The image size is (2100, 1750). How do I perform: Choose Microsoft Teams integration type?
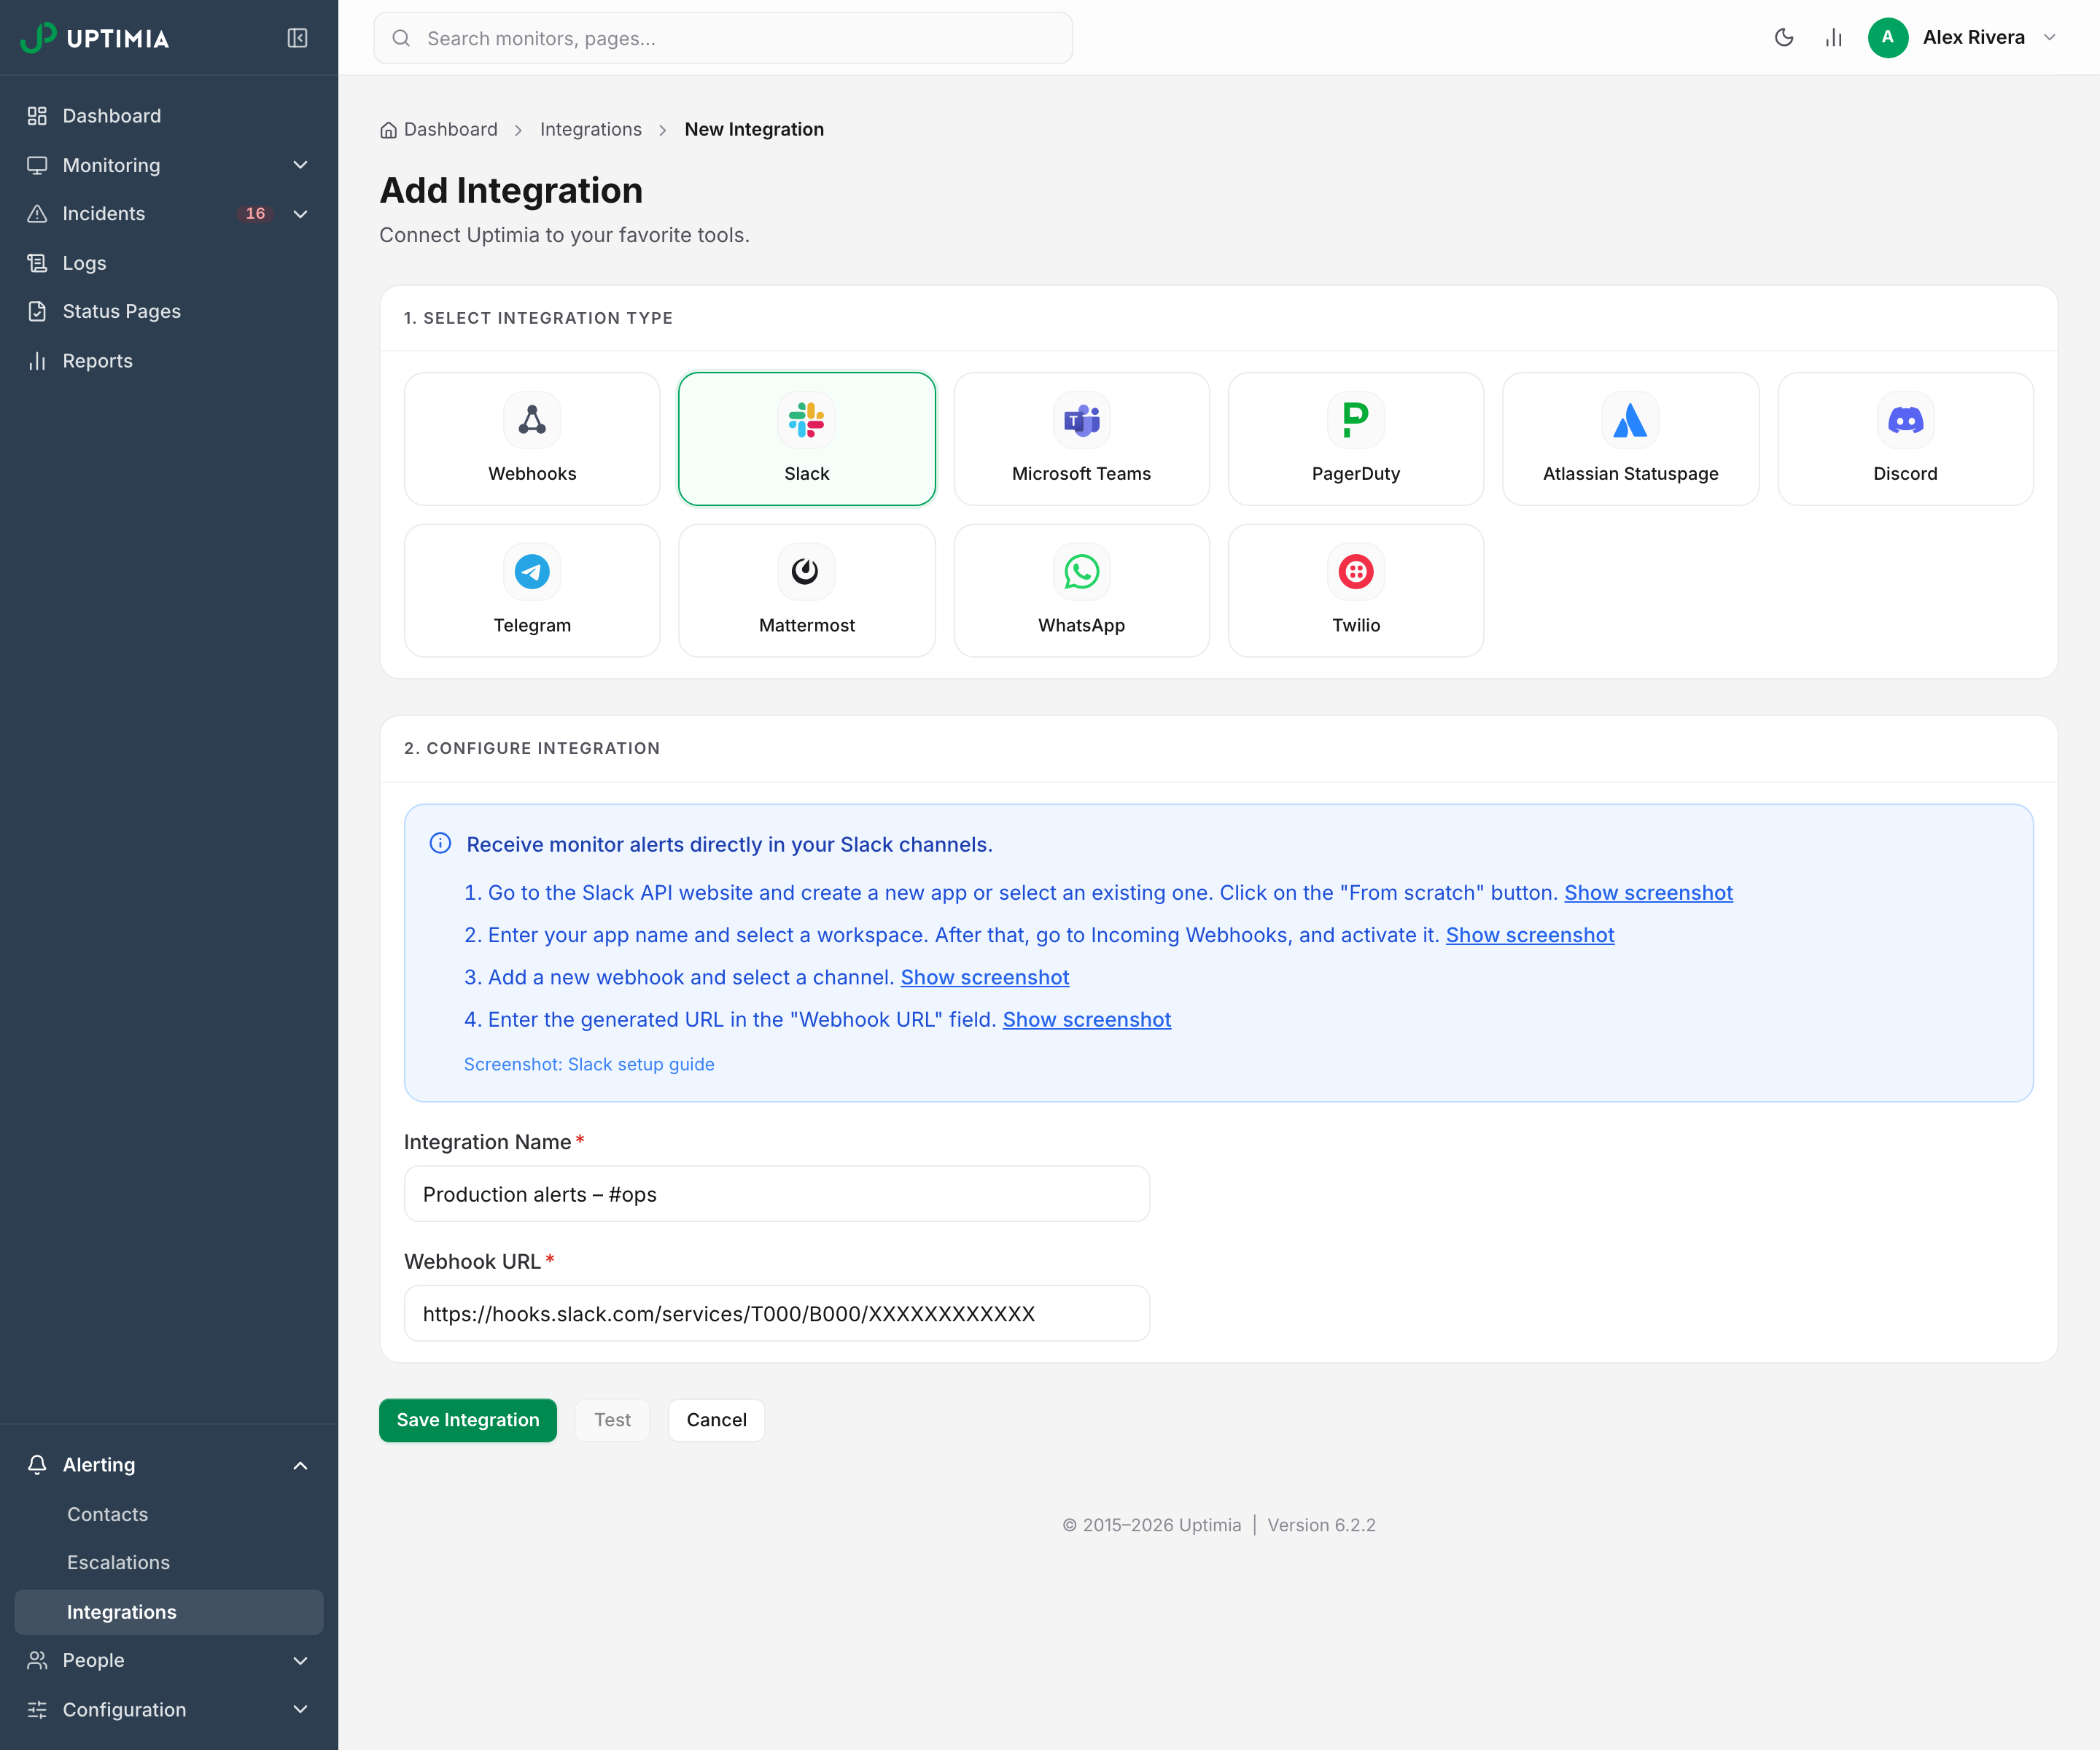(1081, 439)
